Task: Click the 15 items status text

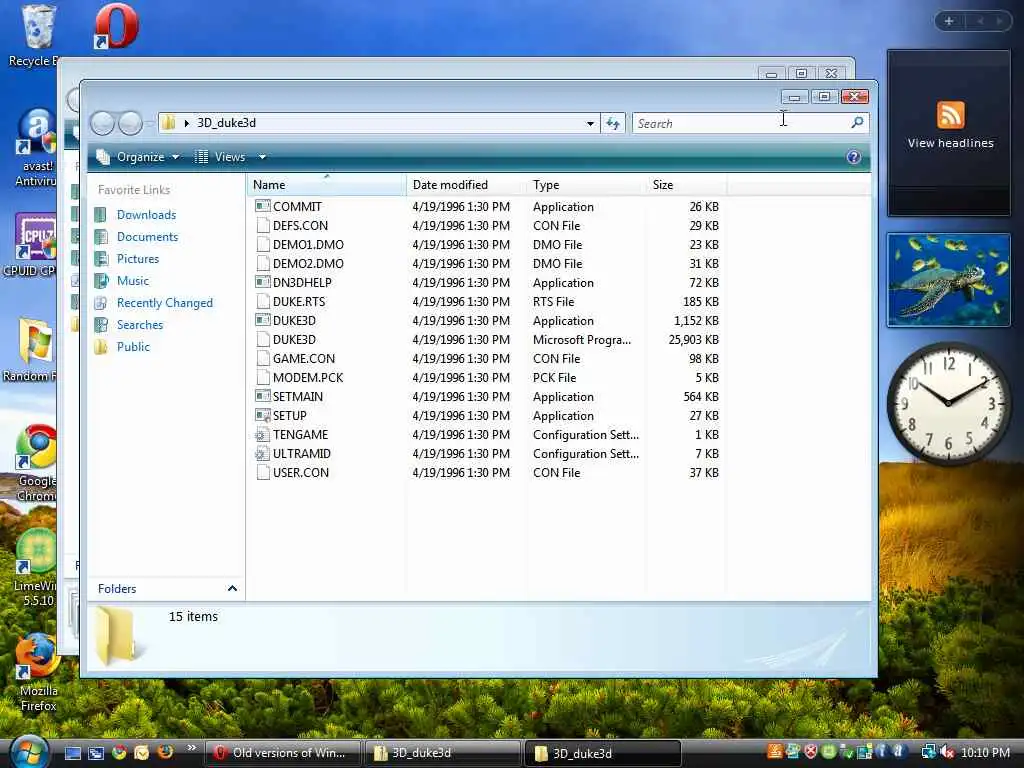Action: pyautogui.click(x=193, y=616)
